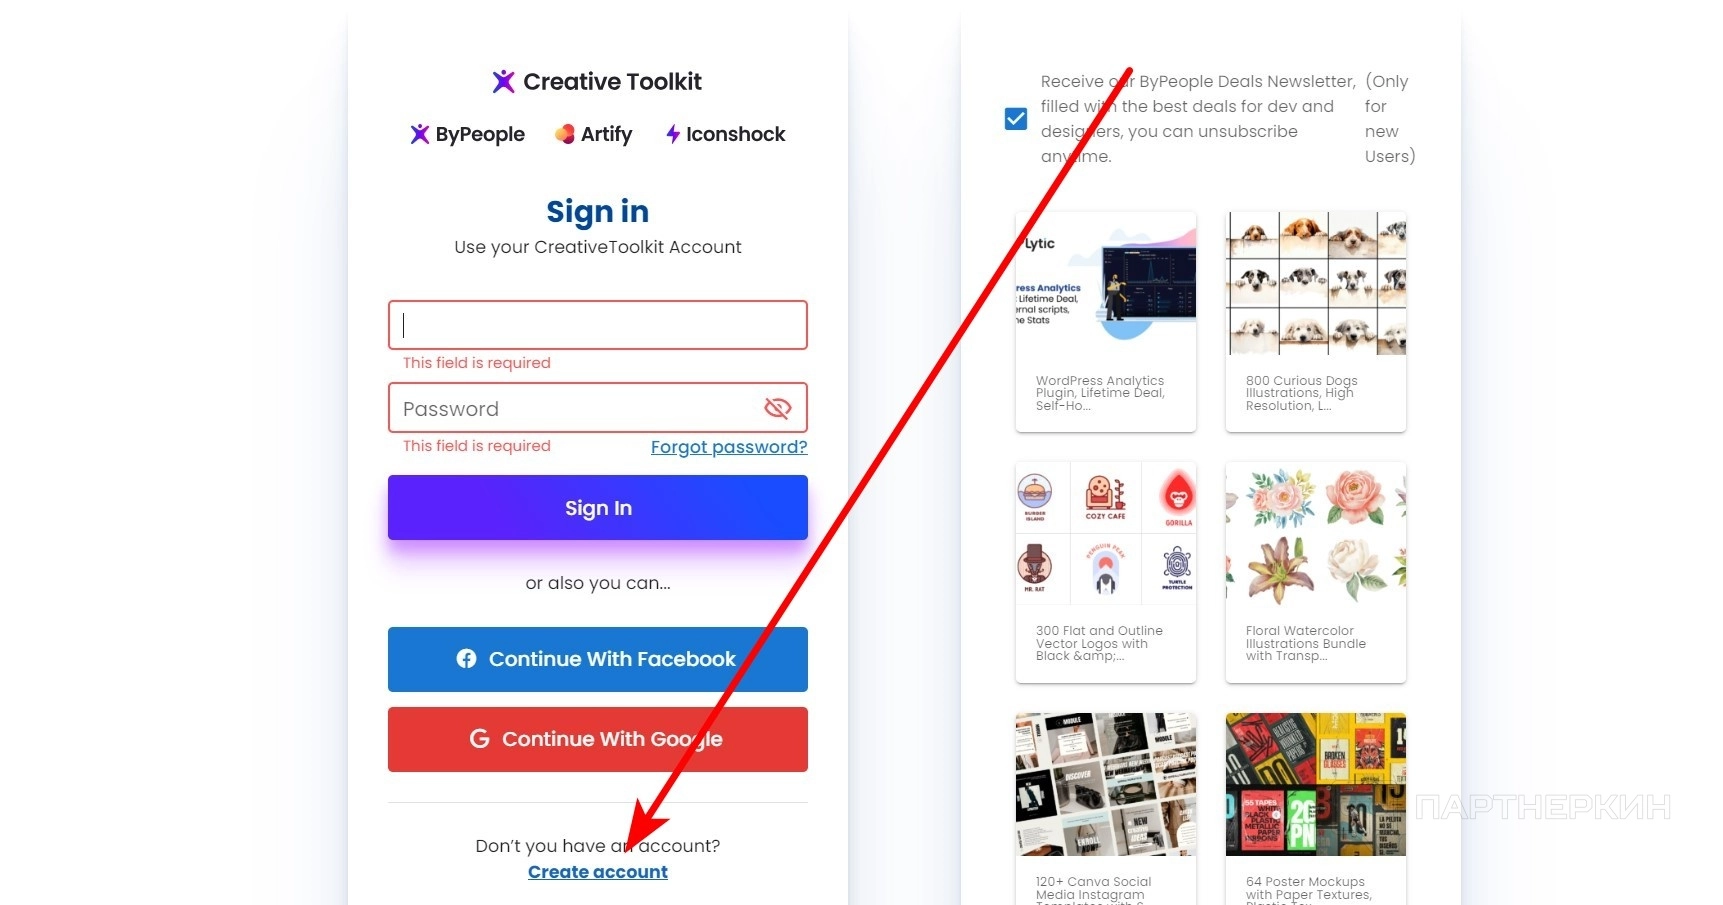The width and height of the screenshot is (1723, 905).
Task: Open 300 Flat and Outline Vector Logos card
Action: pos(1106,572)
